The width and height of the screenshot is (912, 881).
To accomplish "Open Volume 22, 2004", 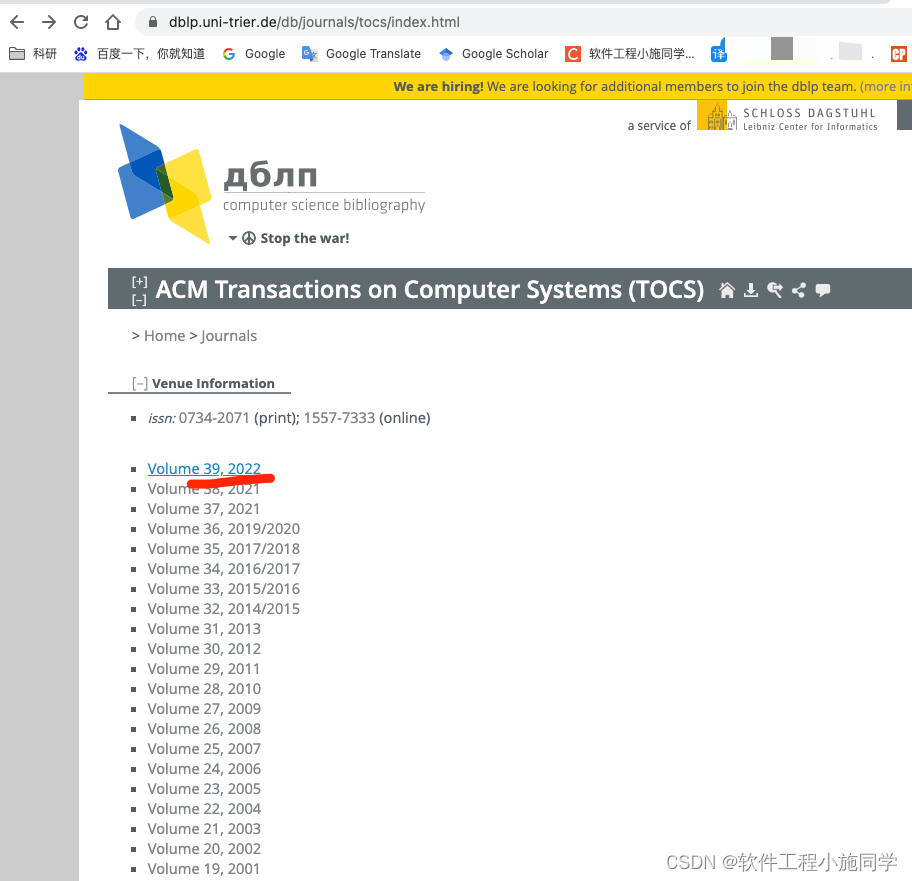I will (x=204, y=809).
